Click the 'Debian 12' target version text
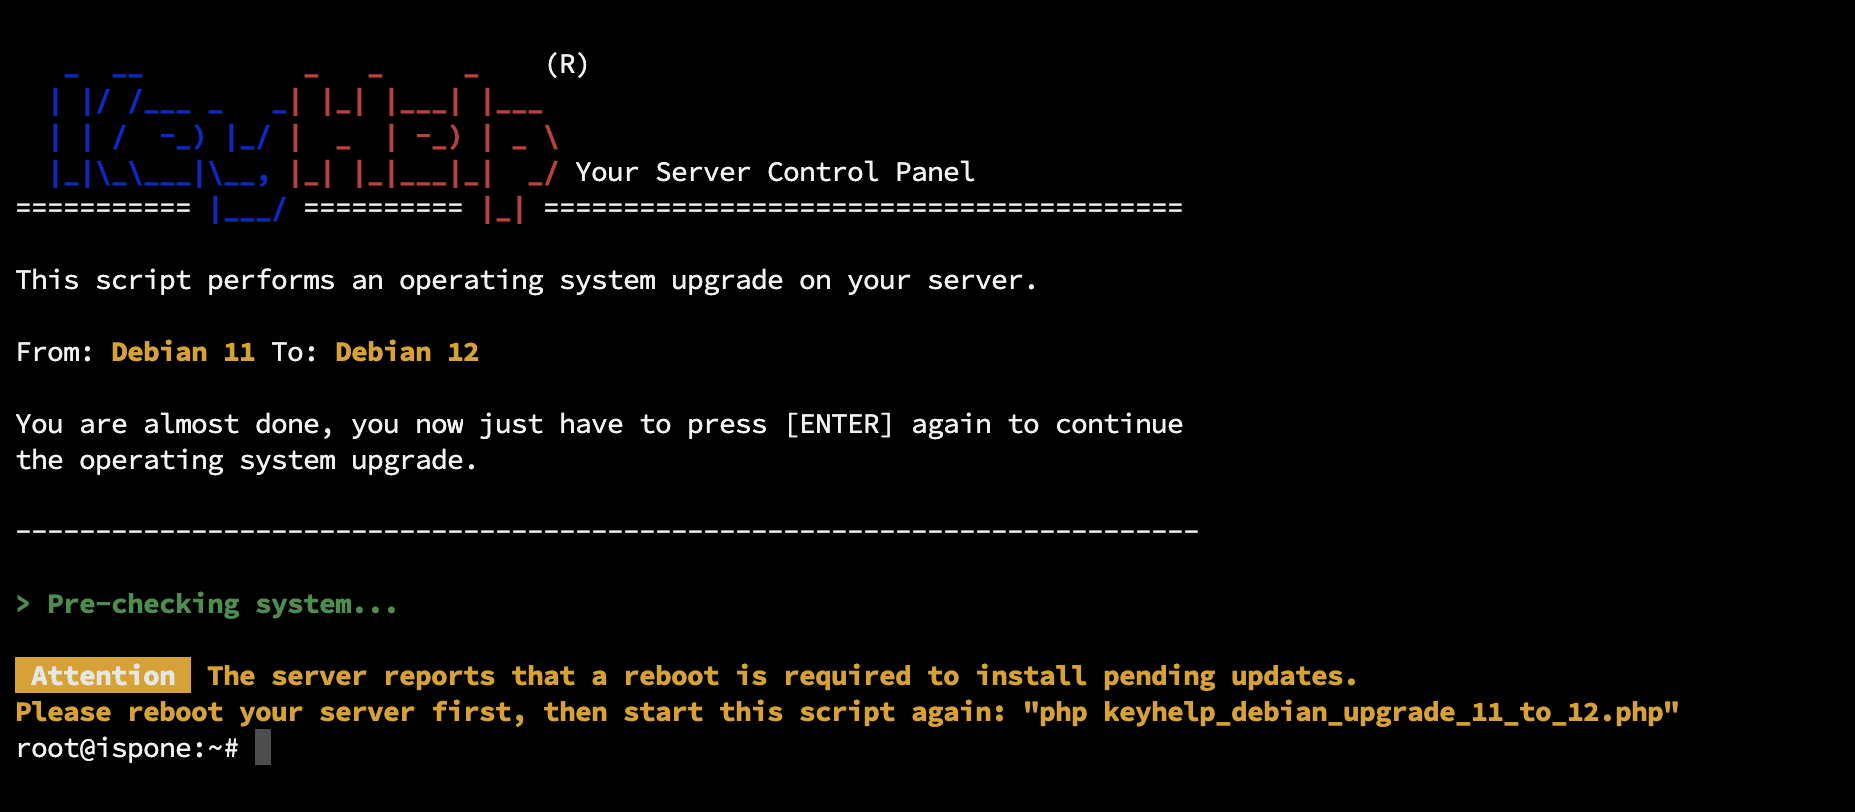The image size is (1855, 812). pyautogui.click(x=407, y=352)
